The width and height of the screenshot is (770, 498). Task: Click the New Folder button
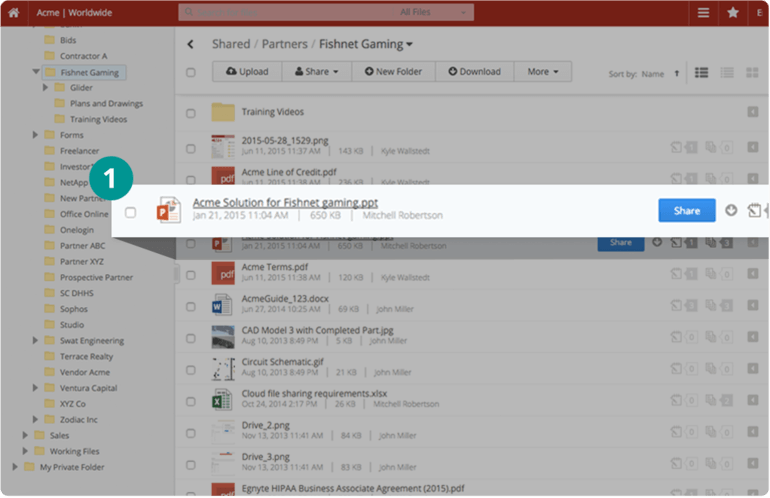click(393, 72)
